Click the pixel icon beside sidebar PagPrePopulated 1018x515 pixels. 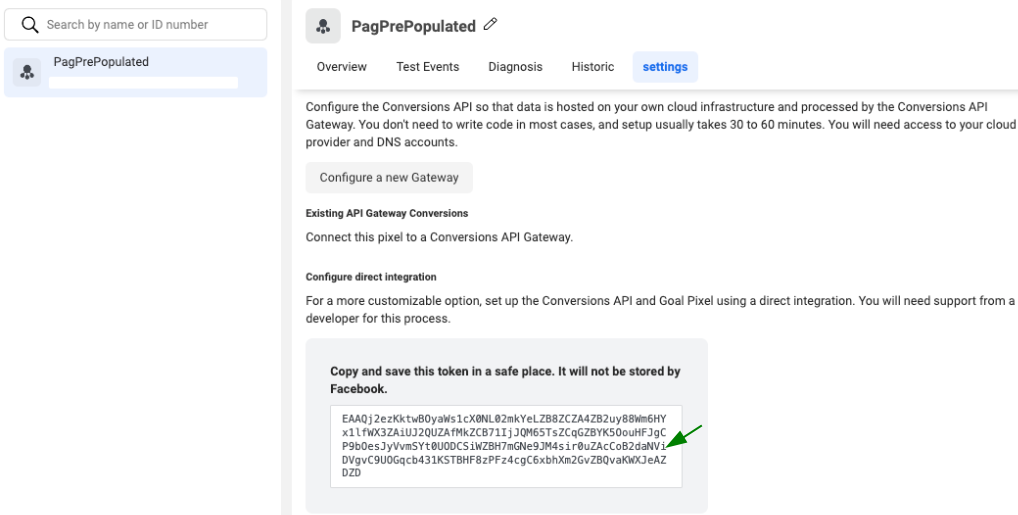[27, 72]
